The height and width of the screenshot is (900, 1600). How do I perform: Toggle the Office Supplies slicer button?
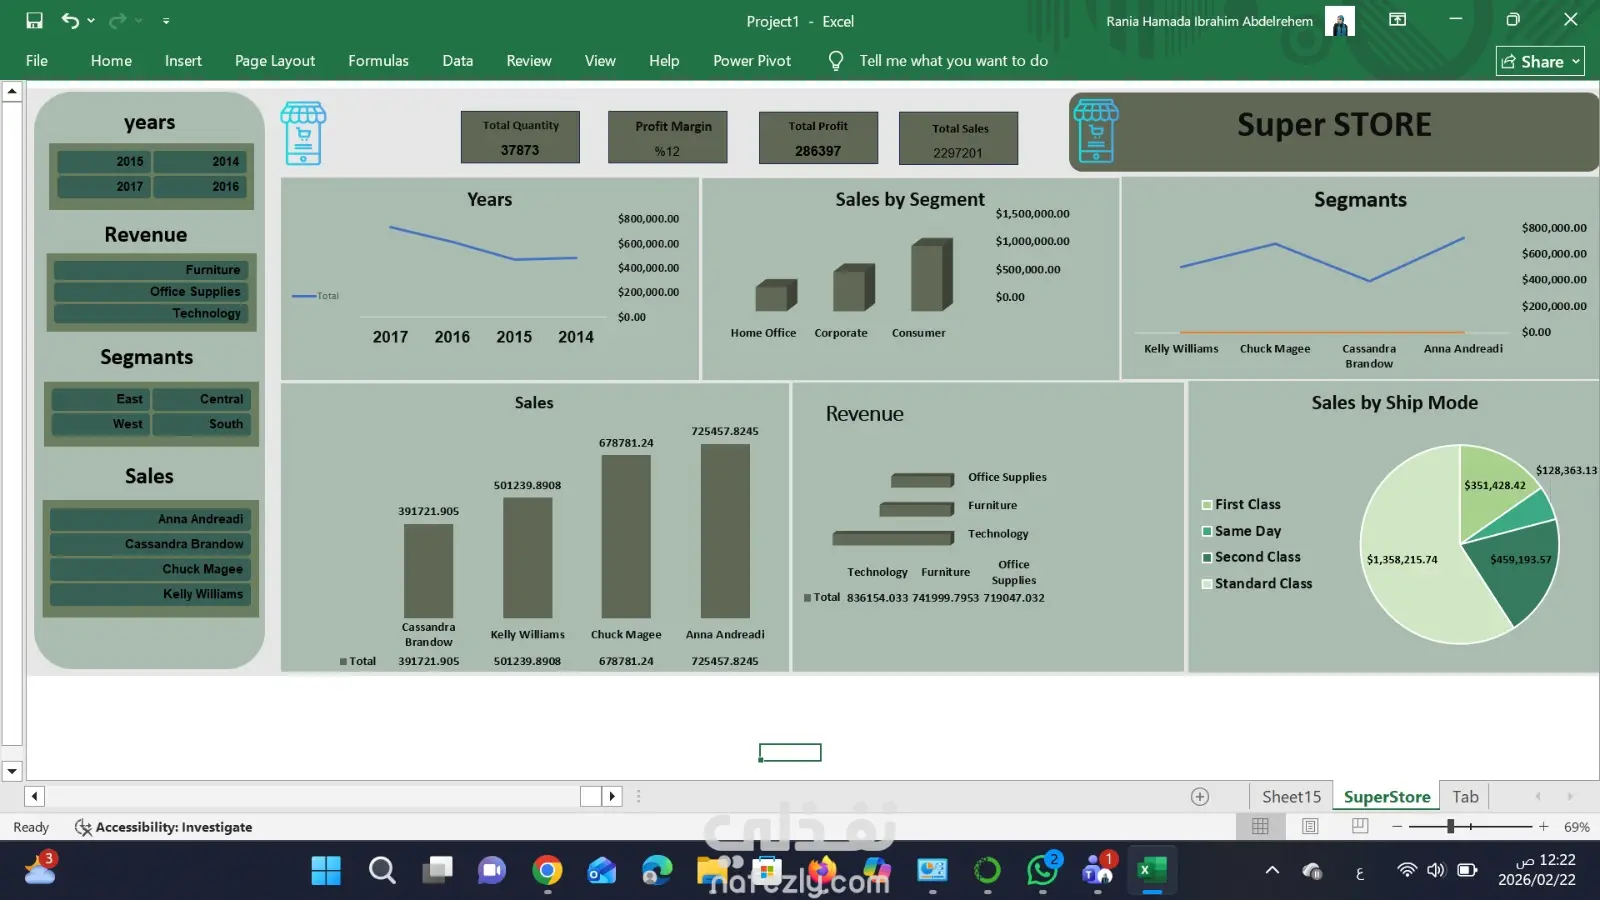(x=151, y=292)
